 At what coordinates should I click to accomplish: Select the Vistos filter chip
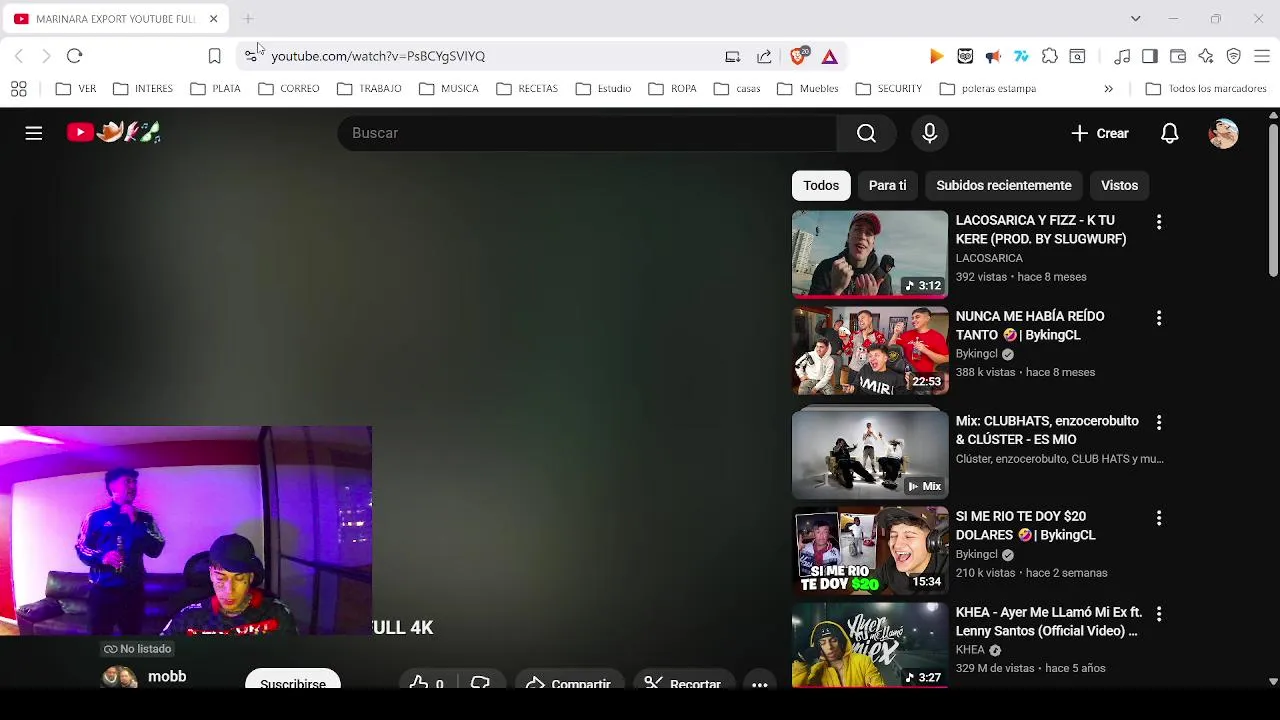click(1119, 185)
